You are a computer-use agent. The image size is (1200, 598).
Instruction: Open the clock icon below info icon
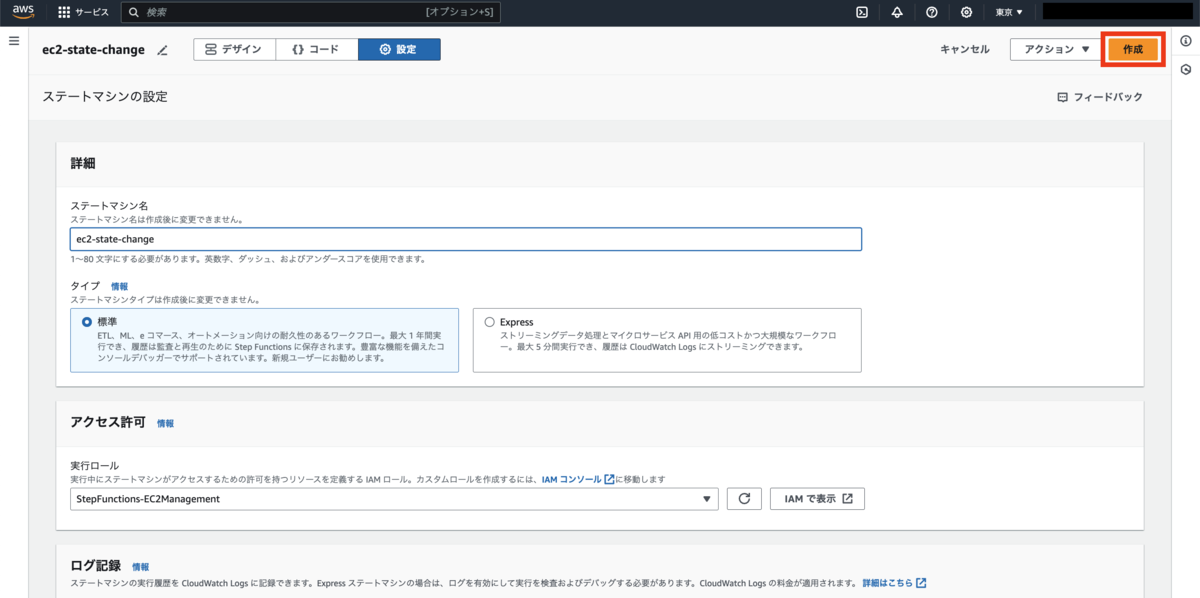(x=1186, y=70)
